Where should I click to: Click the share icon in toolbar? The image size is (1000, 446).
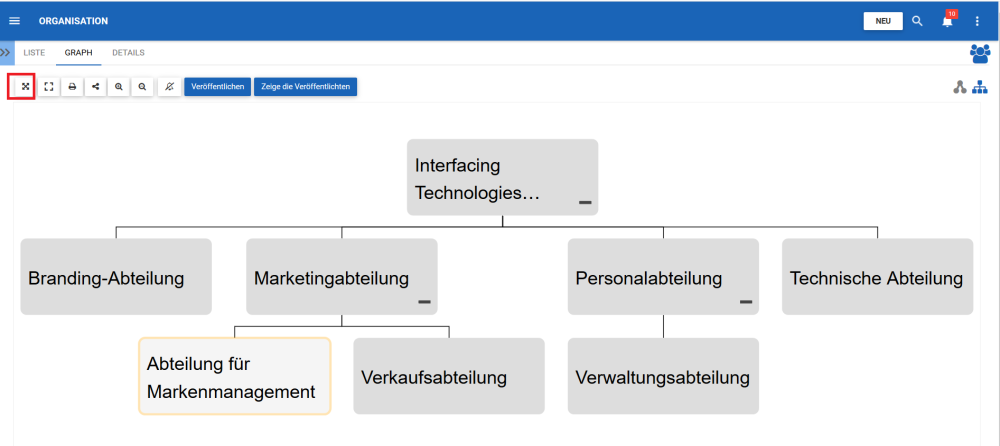[x=96, y=87]
